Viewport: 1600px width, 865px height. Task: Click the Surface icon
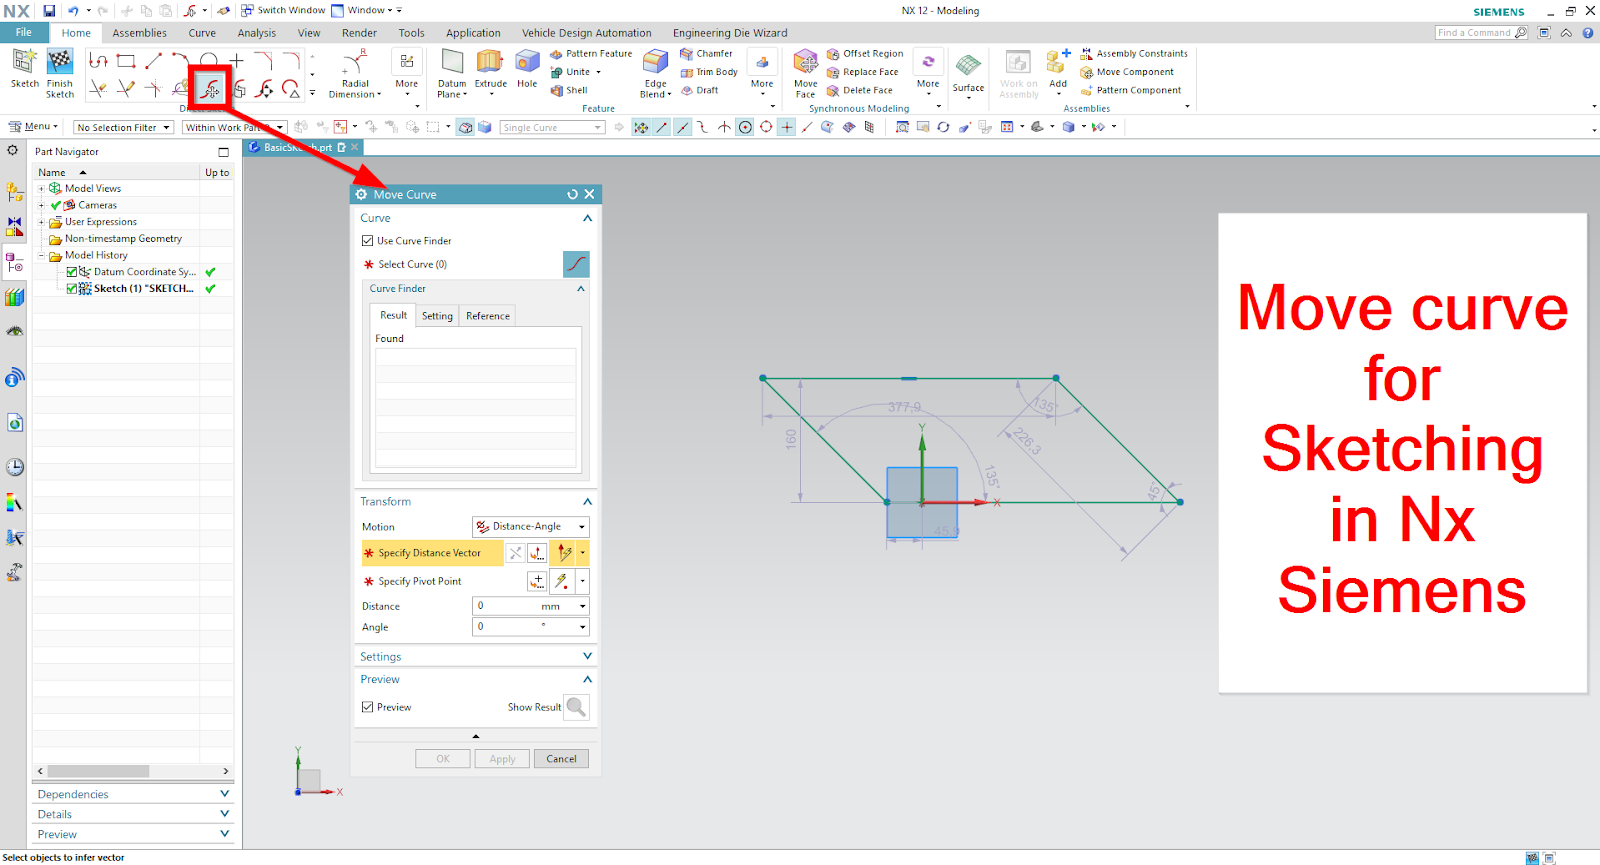968,66
